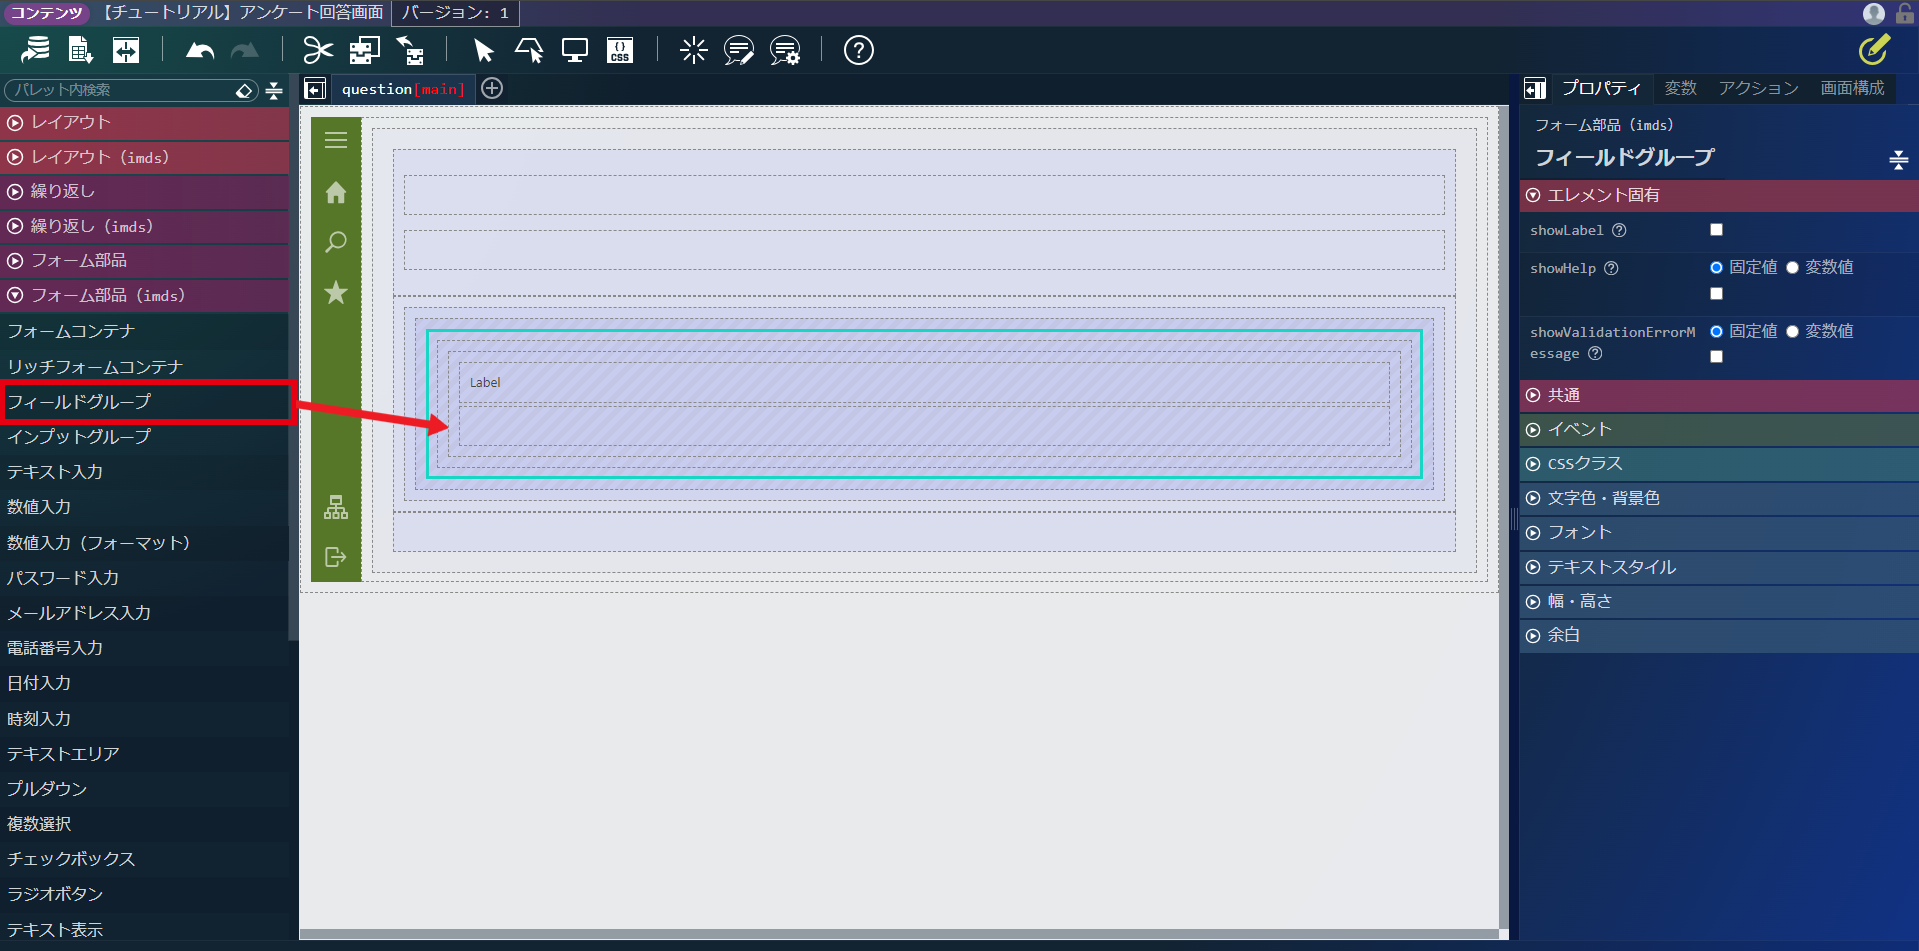This screenshot has height=951, width=1919.
Task: Switch to the 画面構成 tab
Action: point(1852,89)
